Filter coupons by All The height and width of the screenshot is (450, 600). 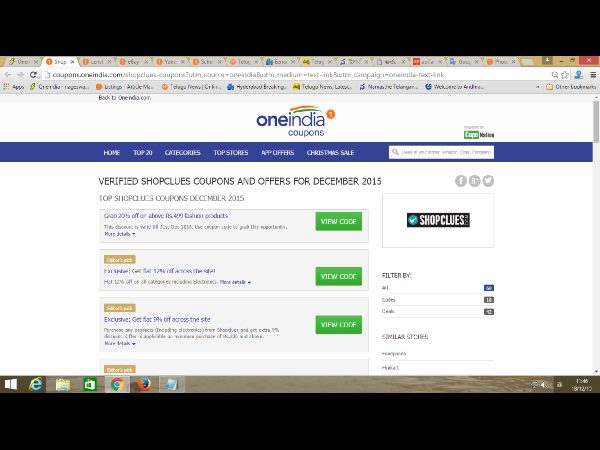pos(386,288)
